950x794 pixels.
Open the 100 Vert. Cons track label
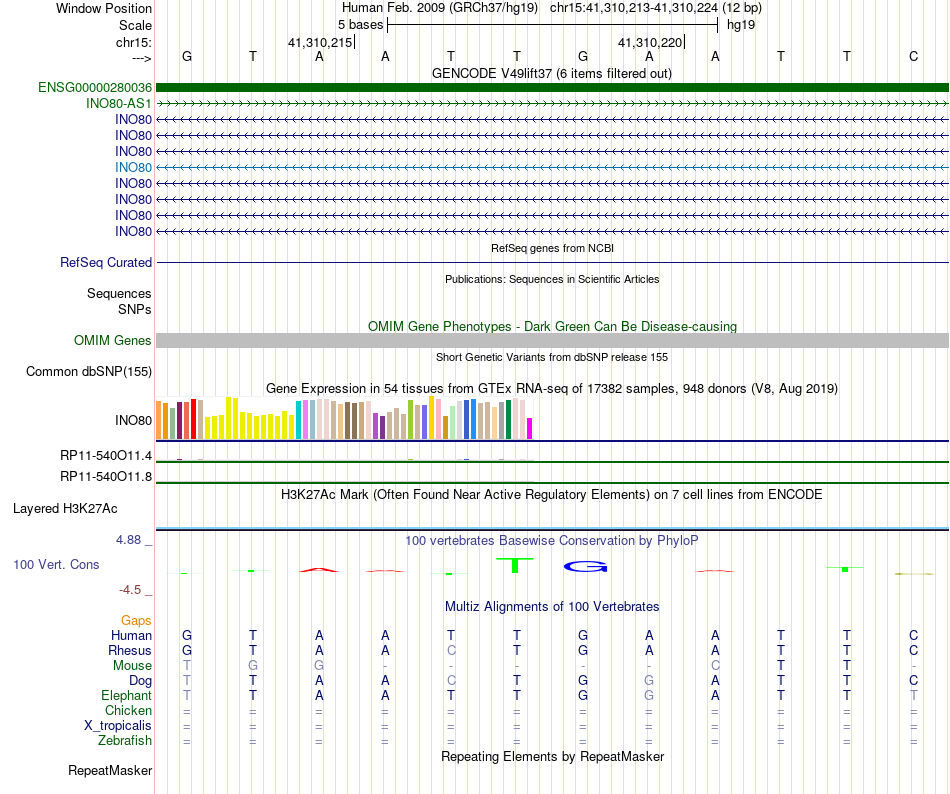click(x=56, y=564)
